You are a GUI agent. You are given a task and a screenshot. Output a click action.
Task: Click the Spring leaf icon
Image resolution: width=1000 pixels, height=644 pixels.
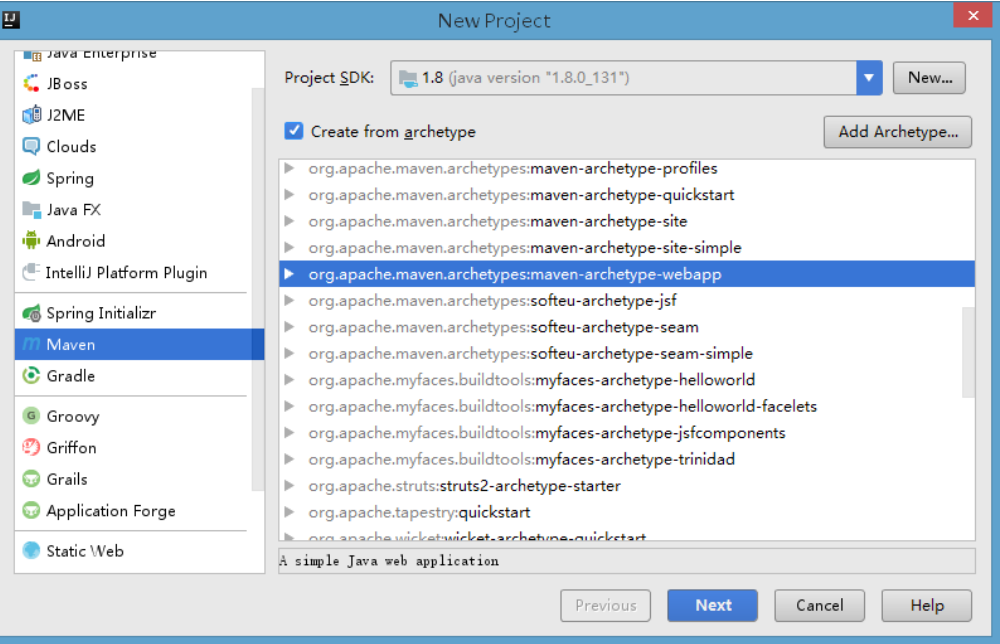click(x=30, y=179)
